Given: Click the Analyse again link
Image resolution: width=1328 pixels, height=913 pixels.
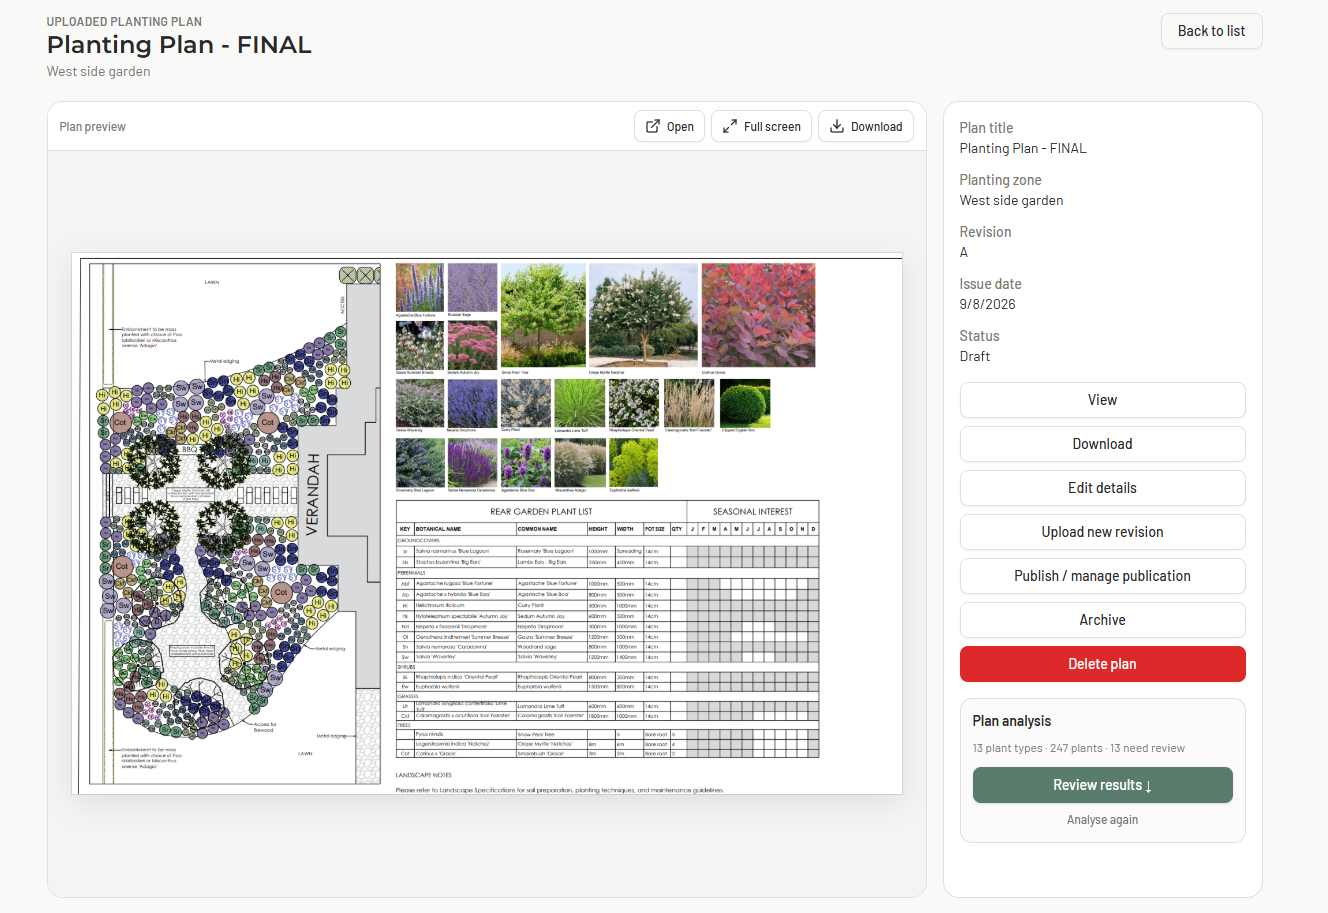Looking at the screenshot, I should click(x=1102, y=820).
